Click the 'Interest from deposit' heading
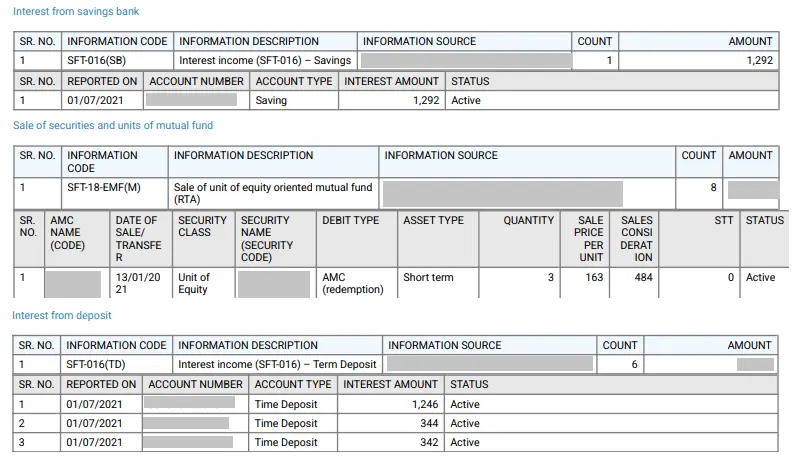Image resolution: width=810 pixels, height=476 pixels. point(61,315)
